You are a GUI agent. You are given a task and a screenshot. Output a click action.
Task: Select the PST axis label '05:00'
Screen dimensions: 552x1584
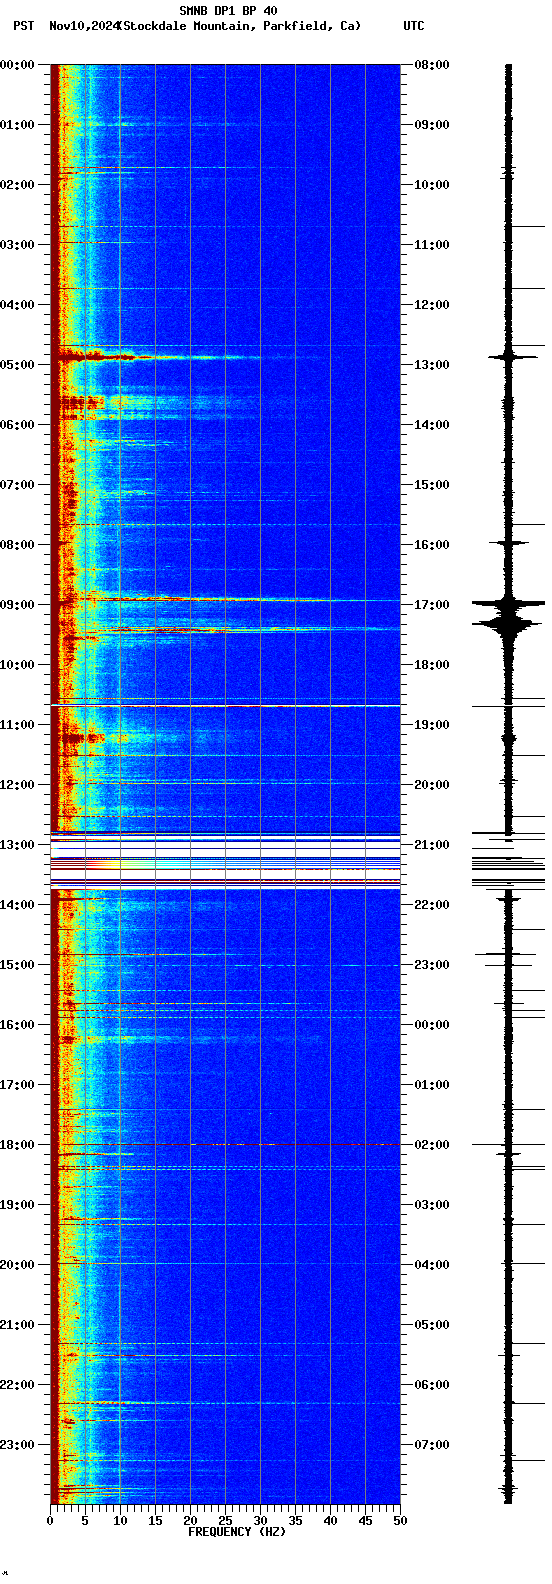(16, 365)
